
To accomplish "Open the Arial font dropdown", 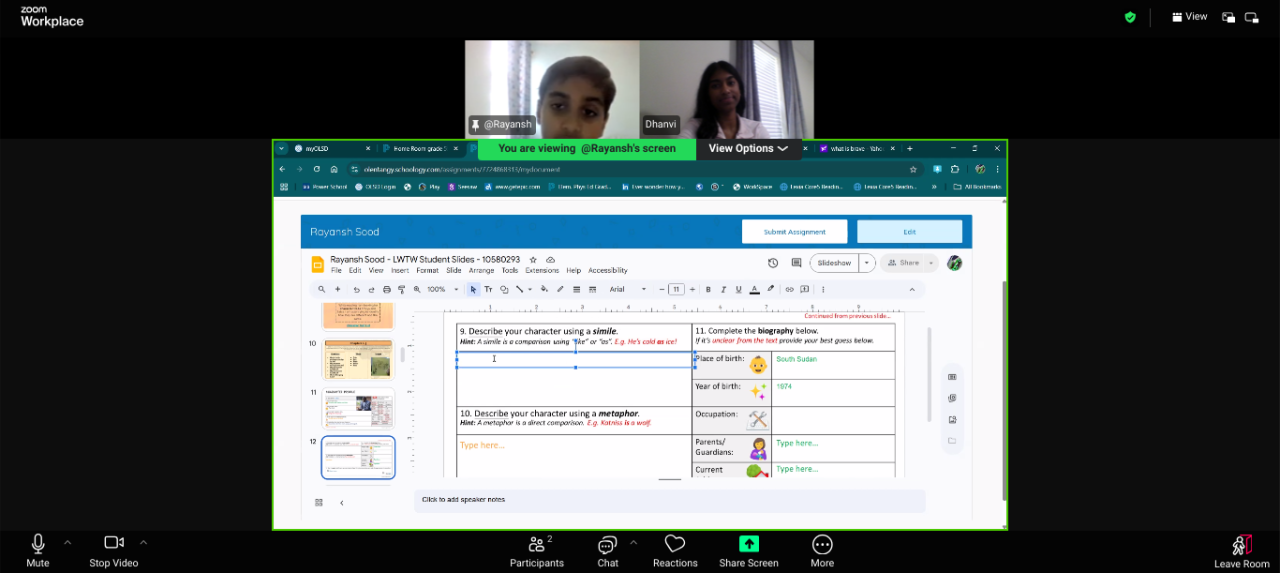I will click(628, 289).
